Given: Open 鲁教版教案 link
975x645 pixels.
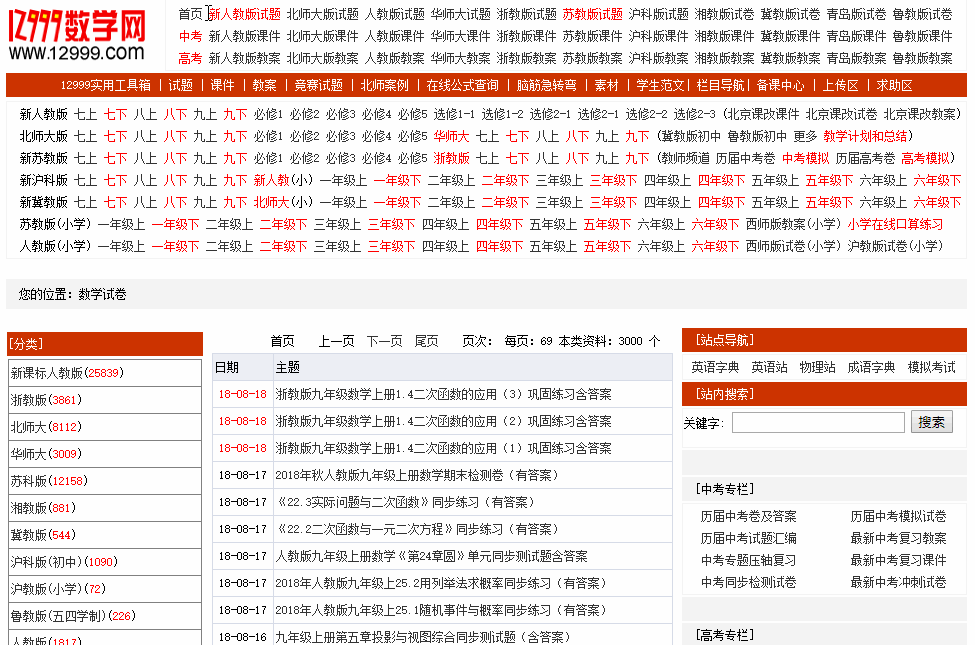Looking at the screenshot, I should 923,58.
